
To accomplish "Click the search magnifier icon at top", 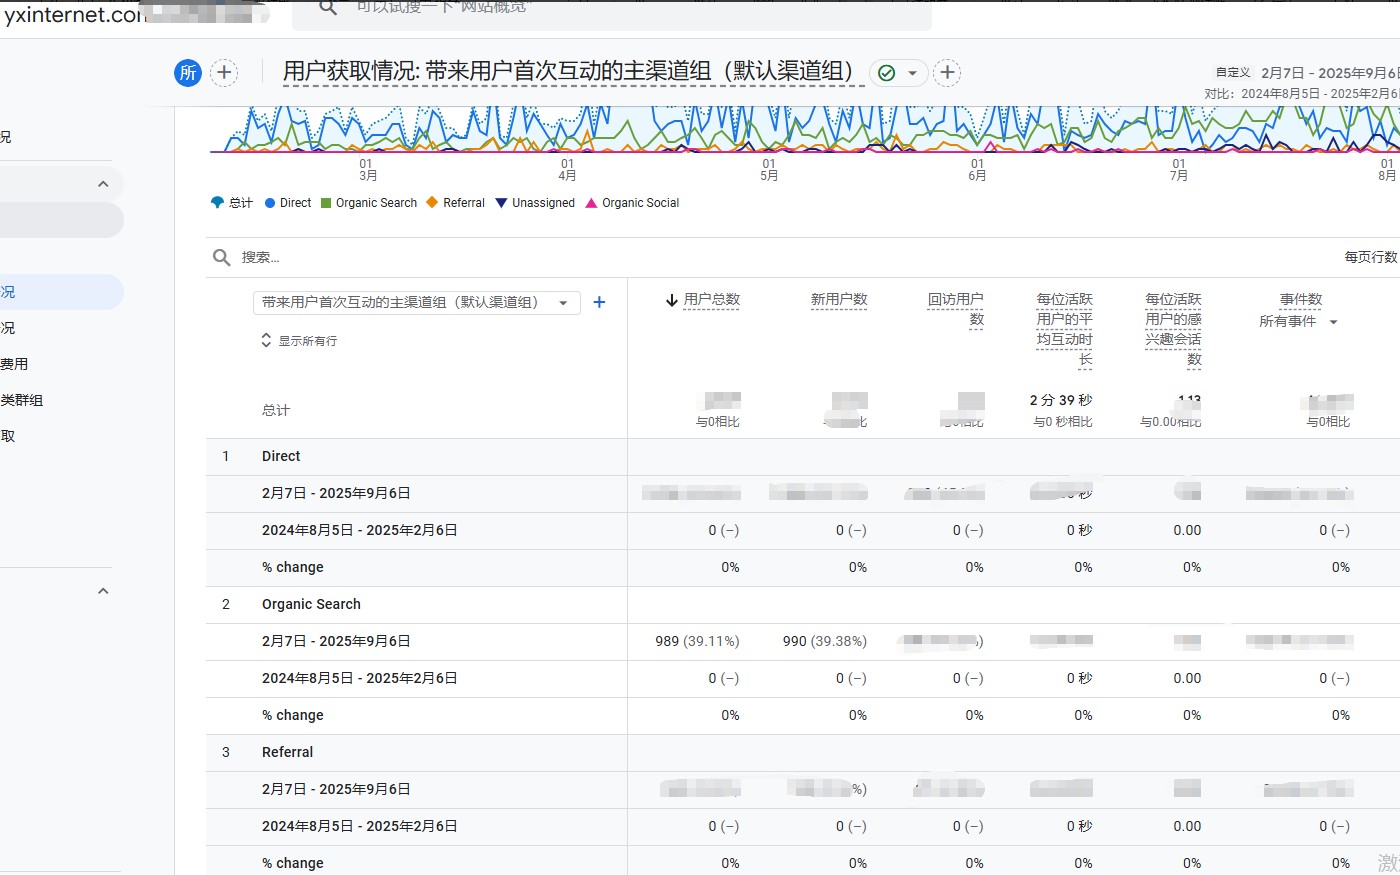I will (327, 8).
